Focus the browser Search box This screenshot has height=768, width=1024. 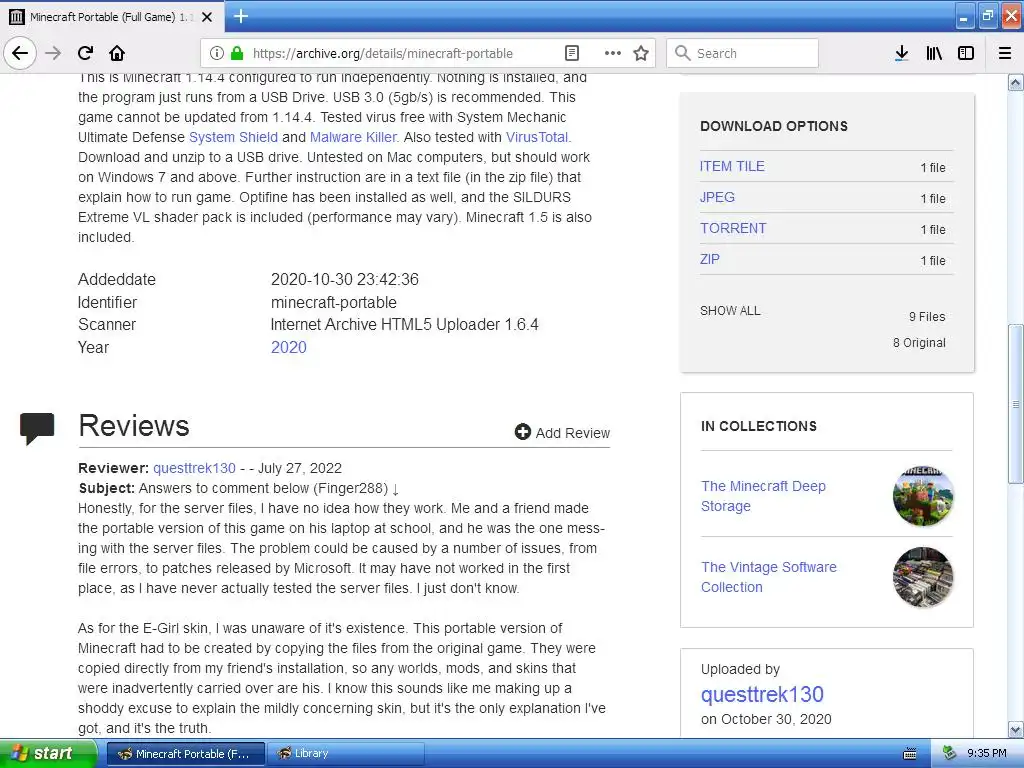click(742, 53)
